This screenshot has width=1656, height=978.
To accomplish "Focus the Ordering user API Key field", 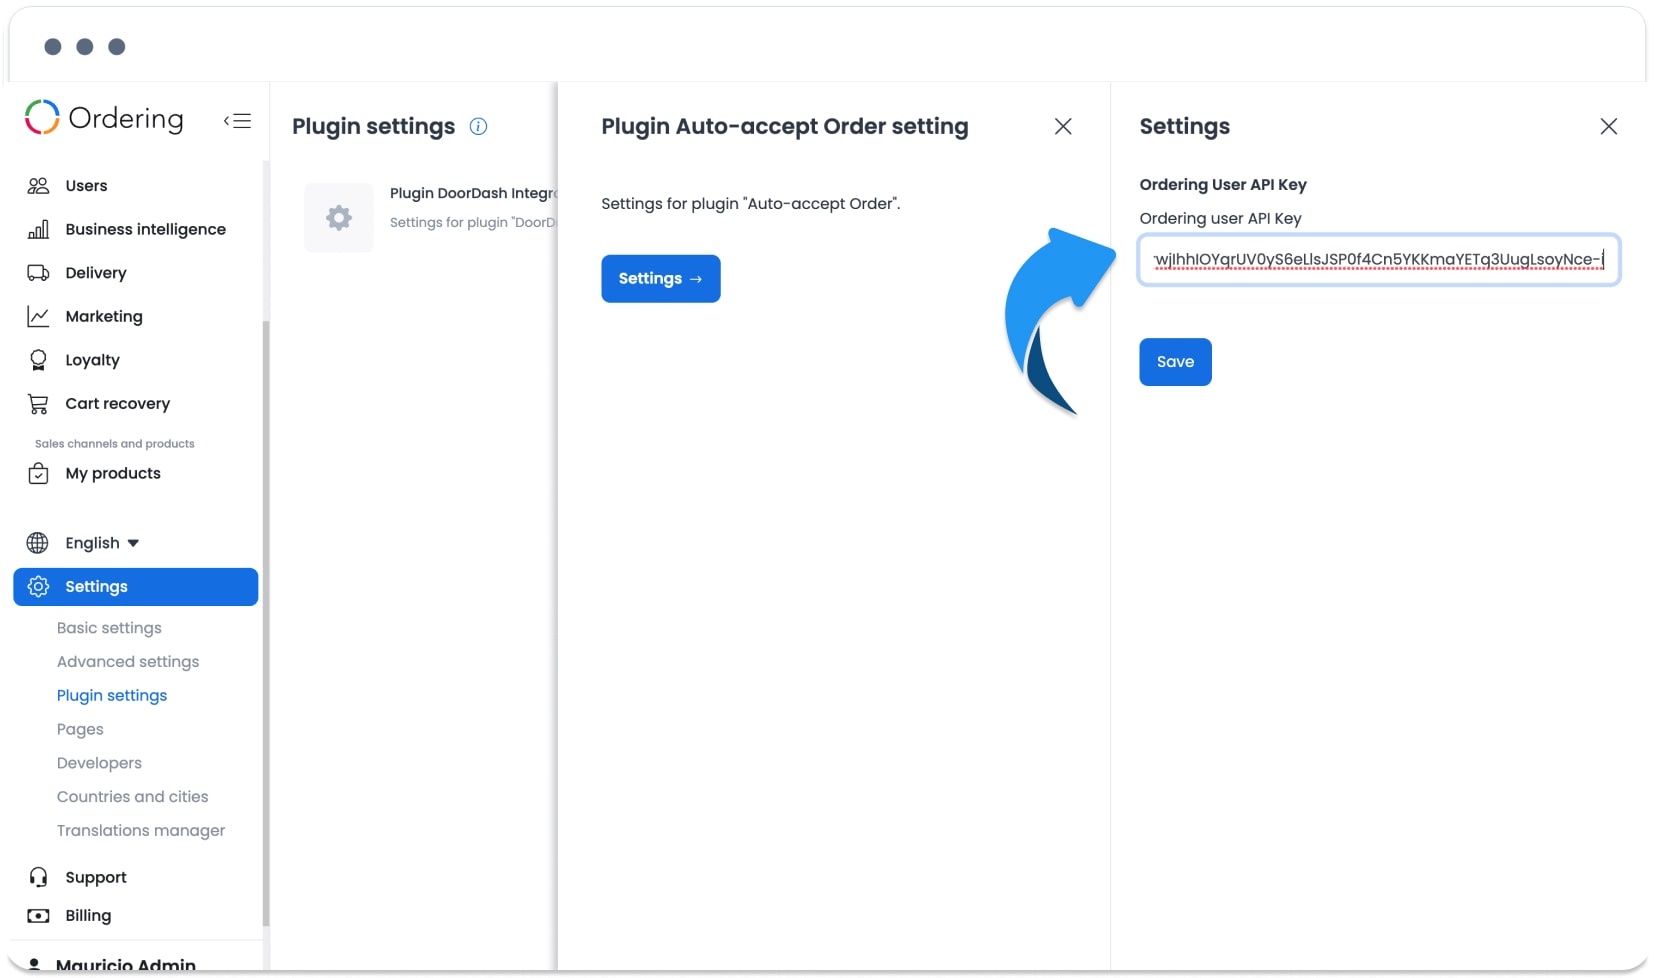I will [x=1379, y=260].
